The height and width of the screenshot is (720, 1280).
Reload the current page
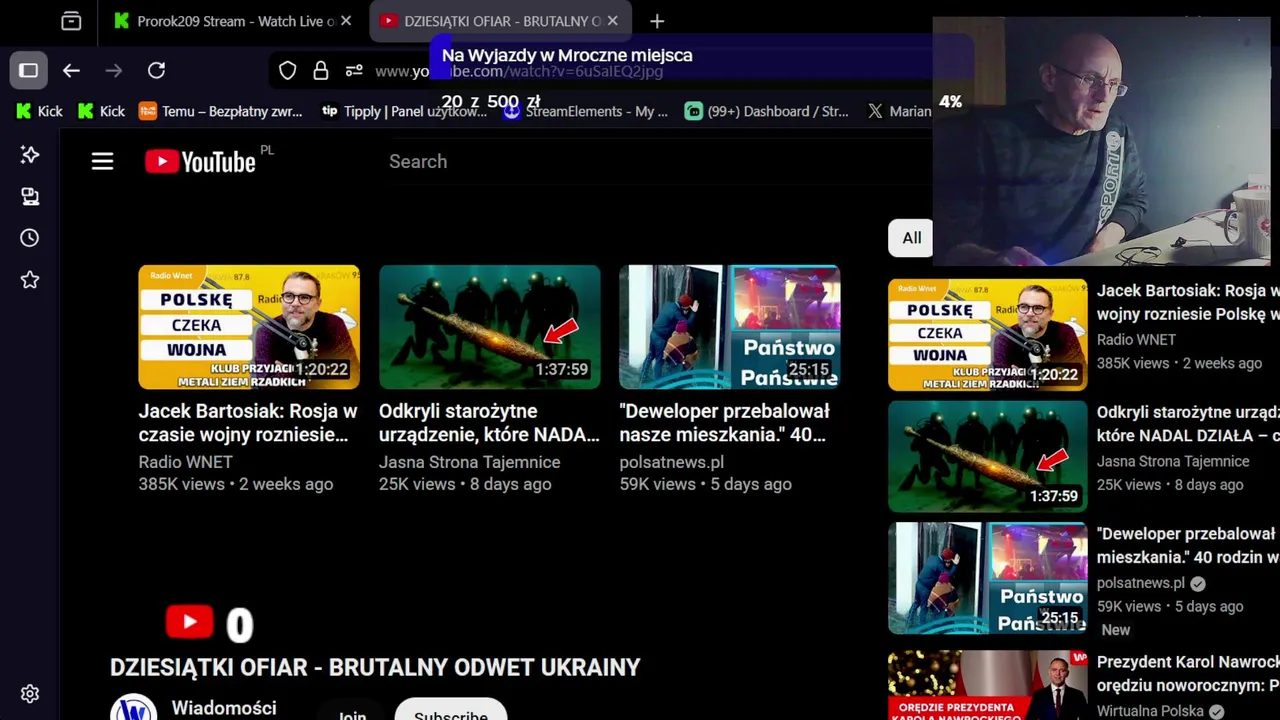click(156, 70)
